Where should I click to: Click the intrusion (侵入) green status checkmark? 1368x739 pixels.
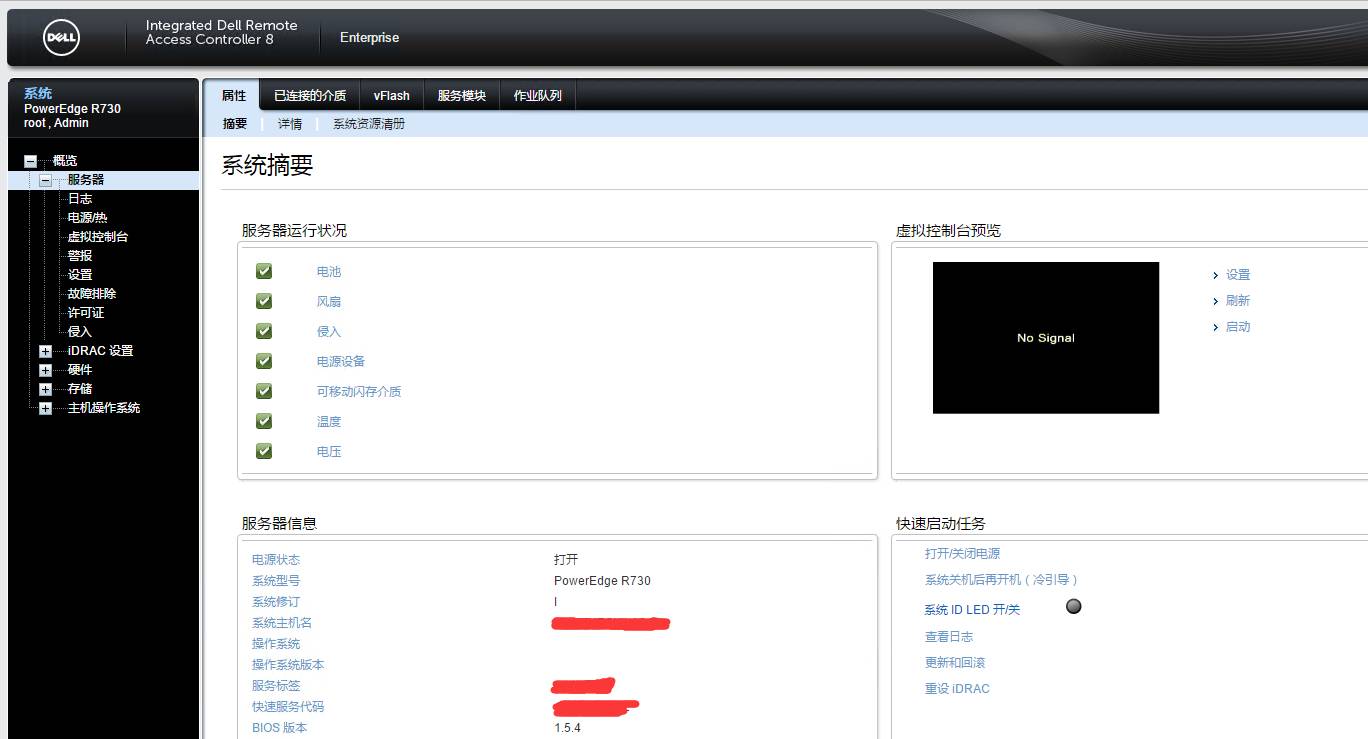tap(264, 331)
